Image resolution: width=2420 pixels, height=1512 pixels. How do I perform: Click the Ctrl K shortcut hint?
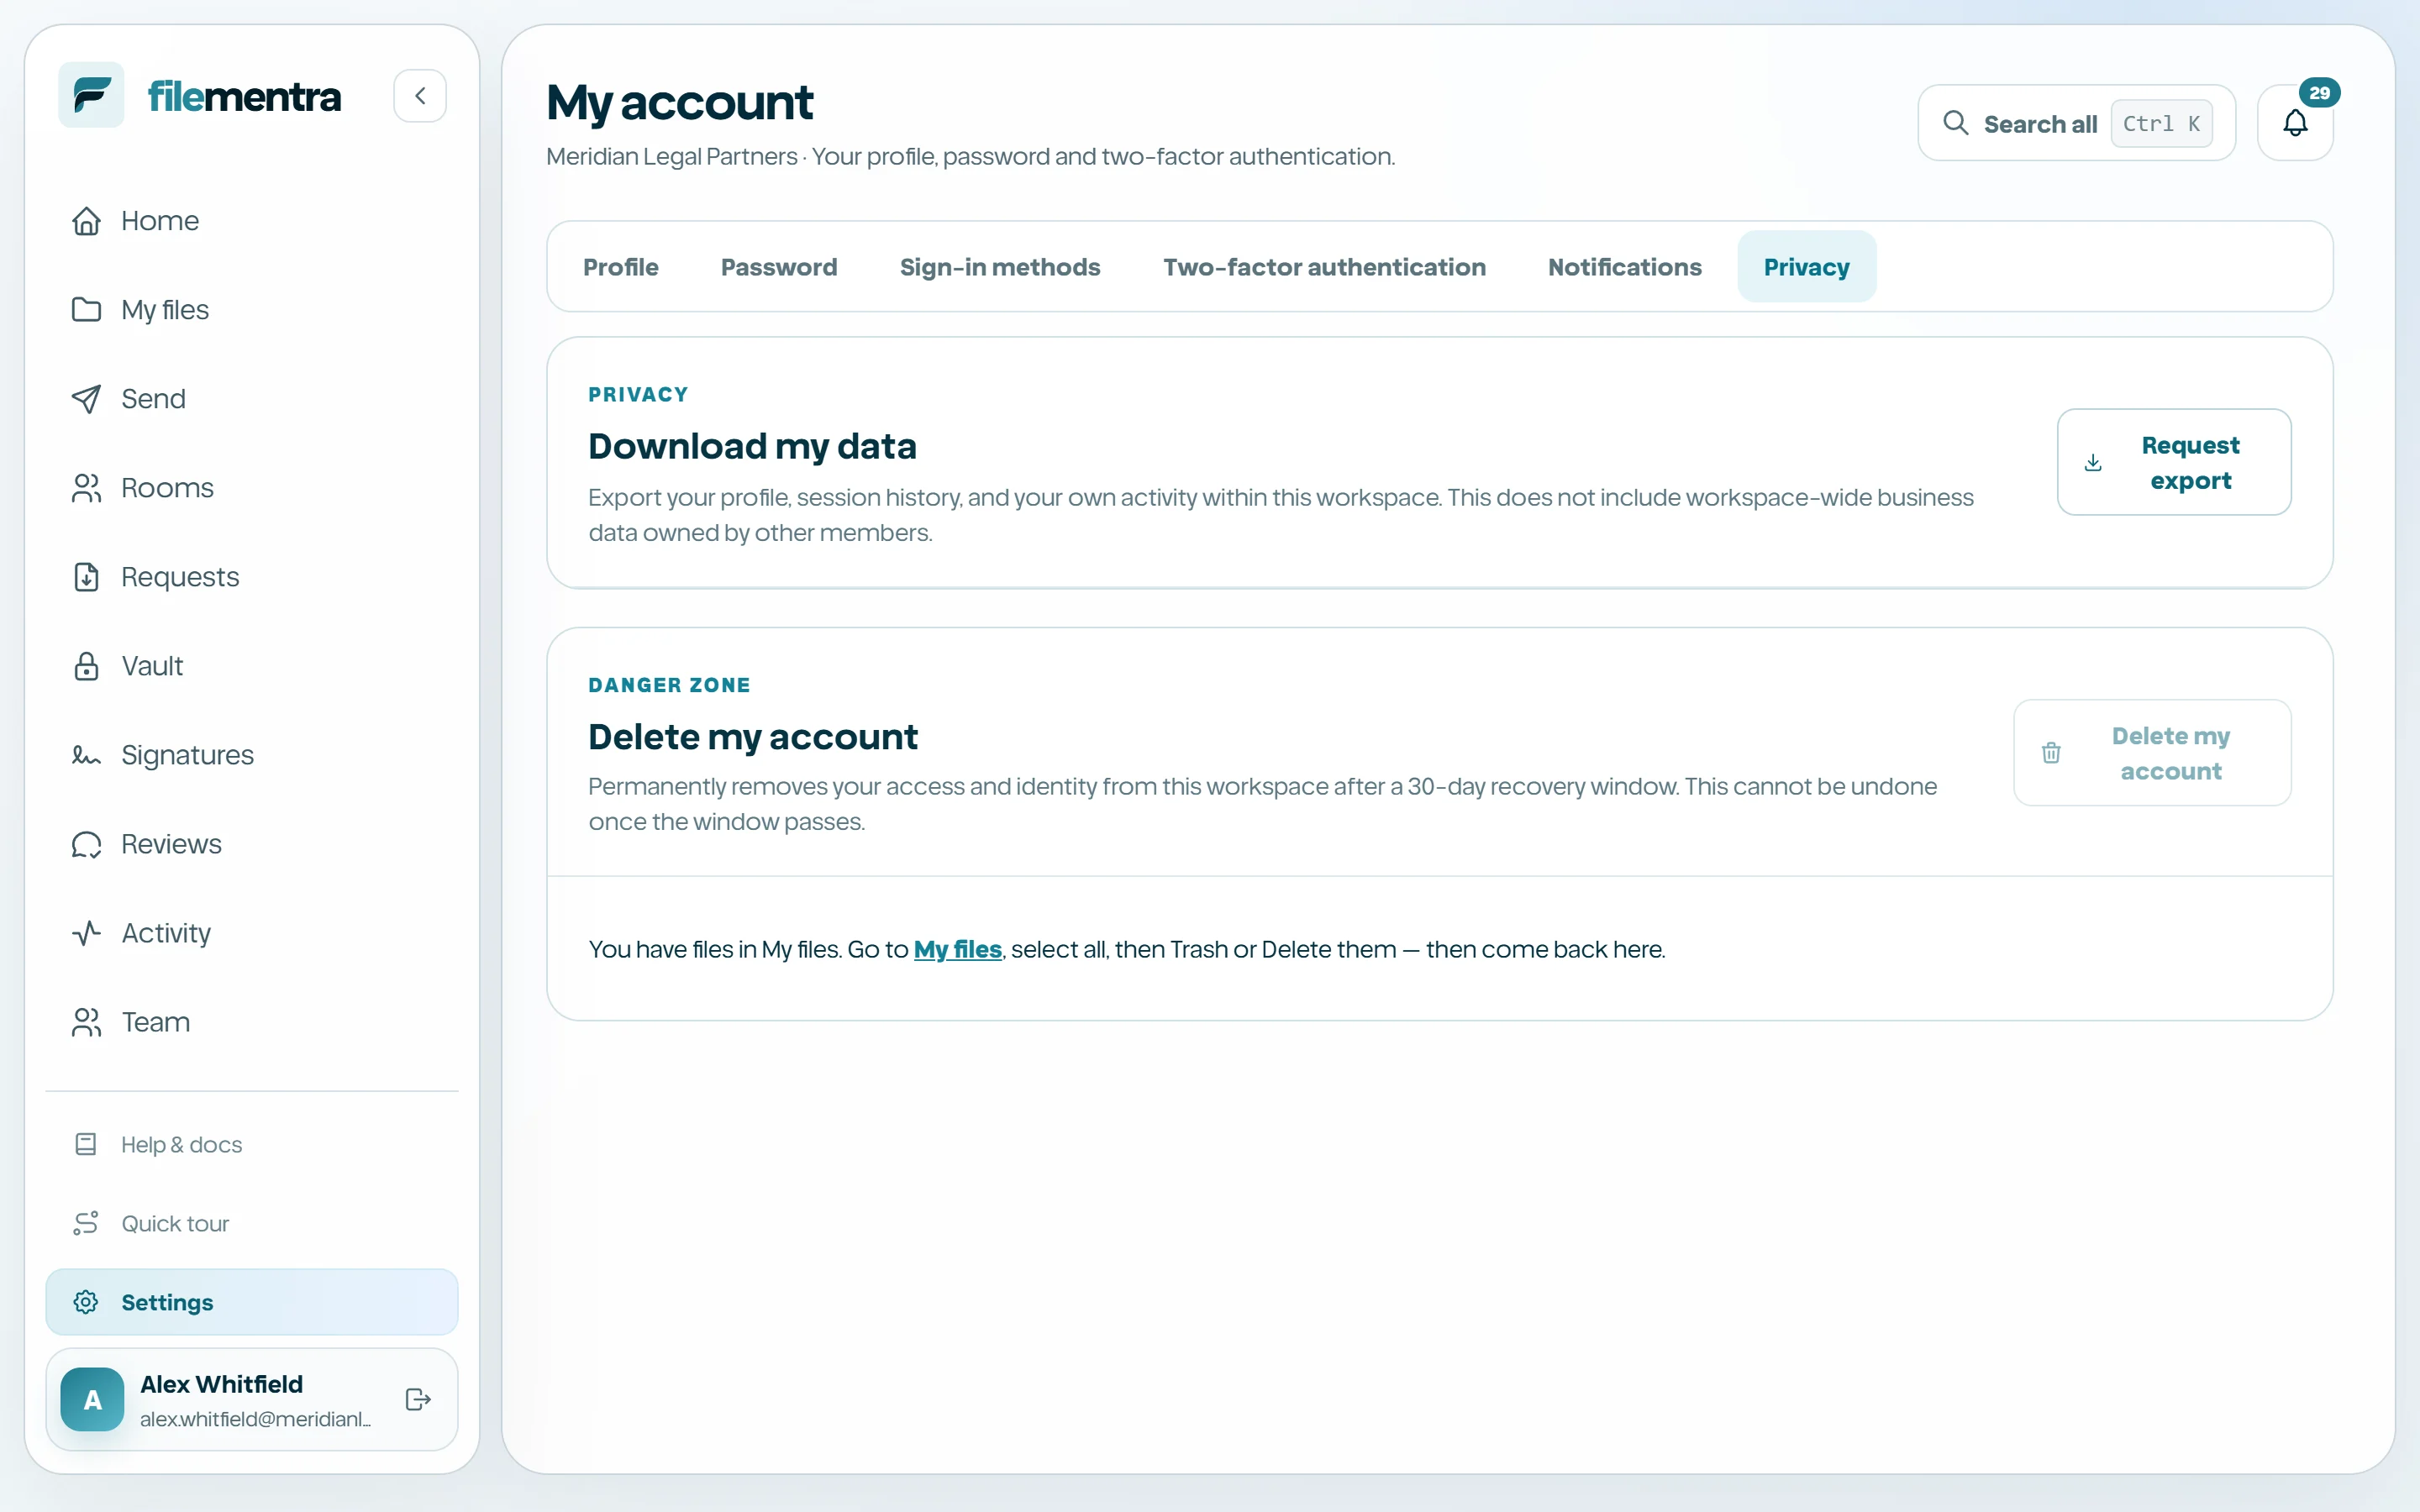click(2161, 123)
